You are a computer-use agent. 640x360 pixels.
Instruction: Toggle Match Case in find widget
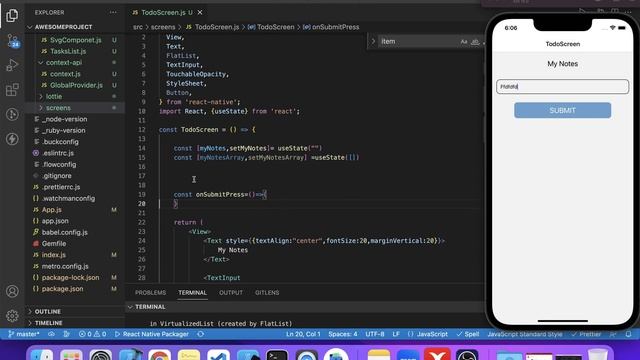point(464,41)
